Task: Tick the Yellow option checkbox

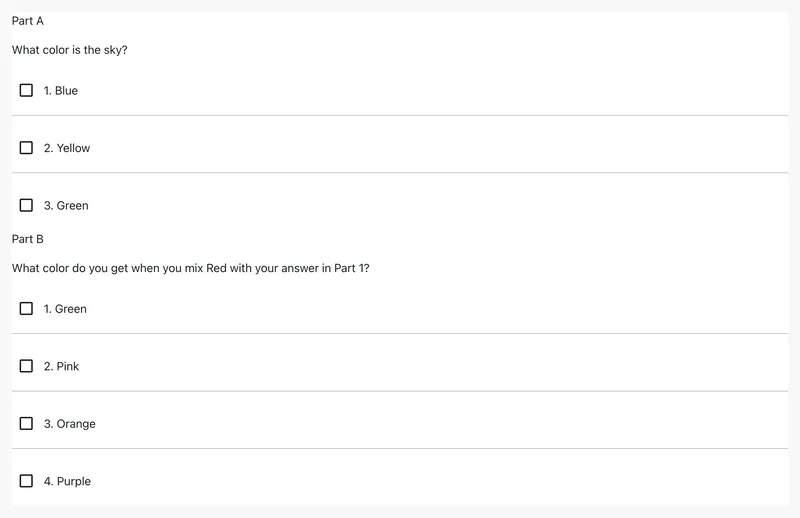Action: (x=26, y=148)
